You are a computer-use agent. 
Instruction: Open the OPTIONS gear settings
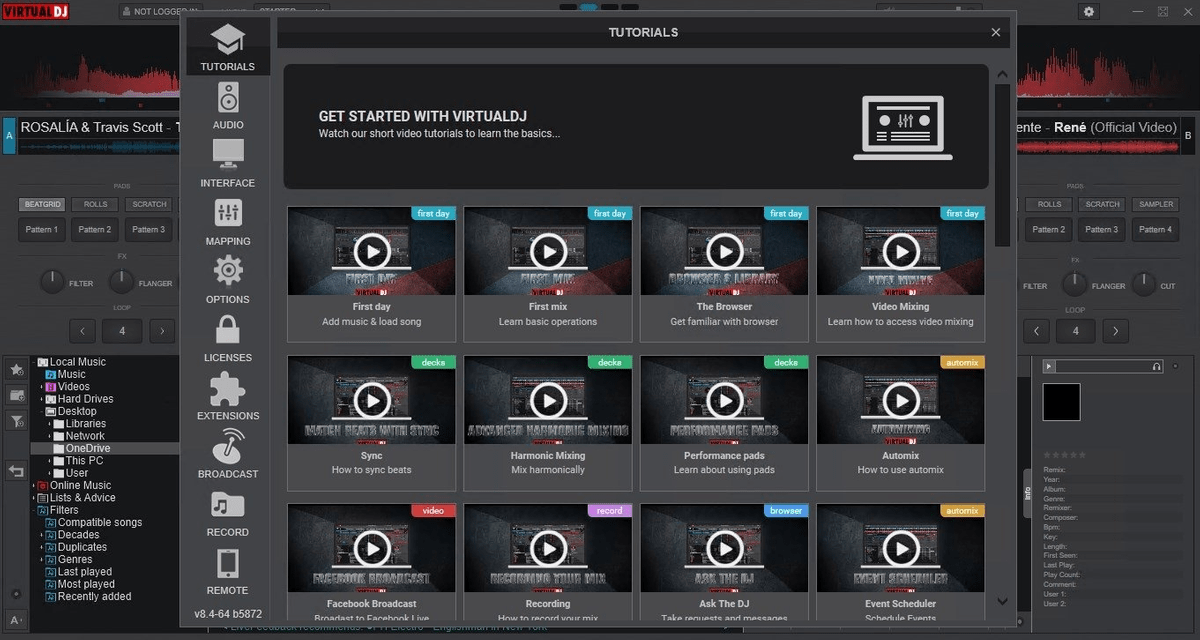227,281
